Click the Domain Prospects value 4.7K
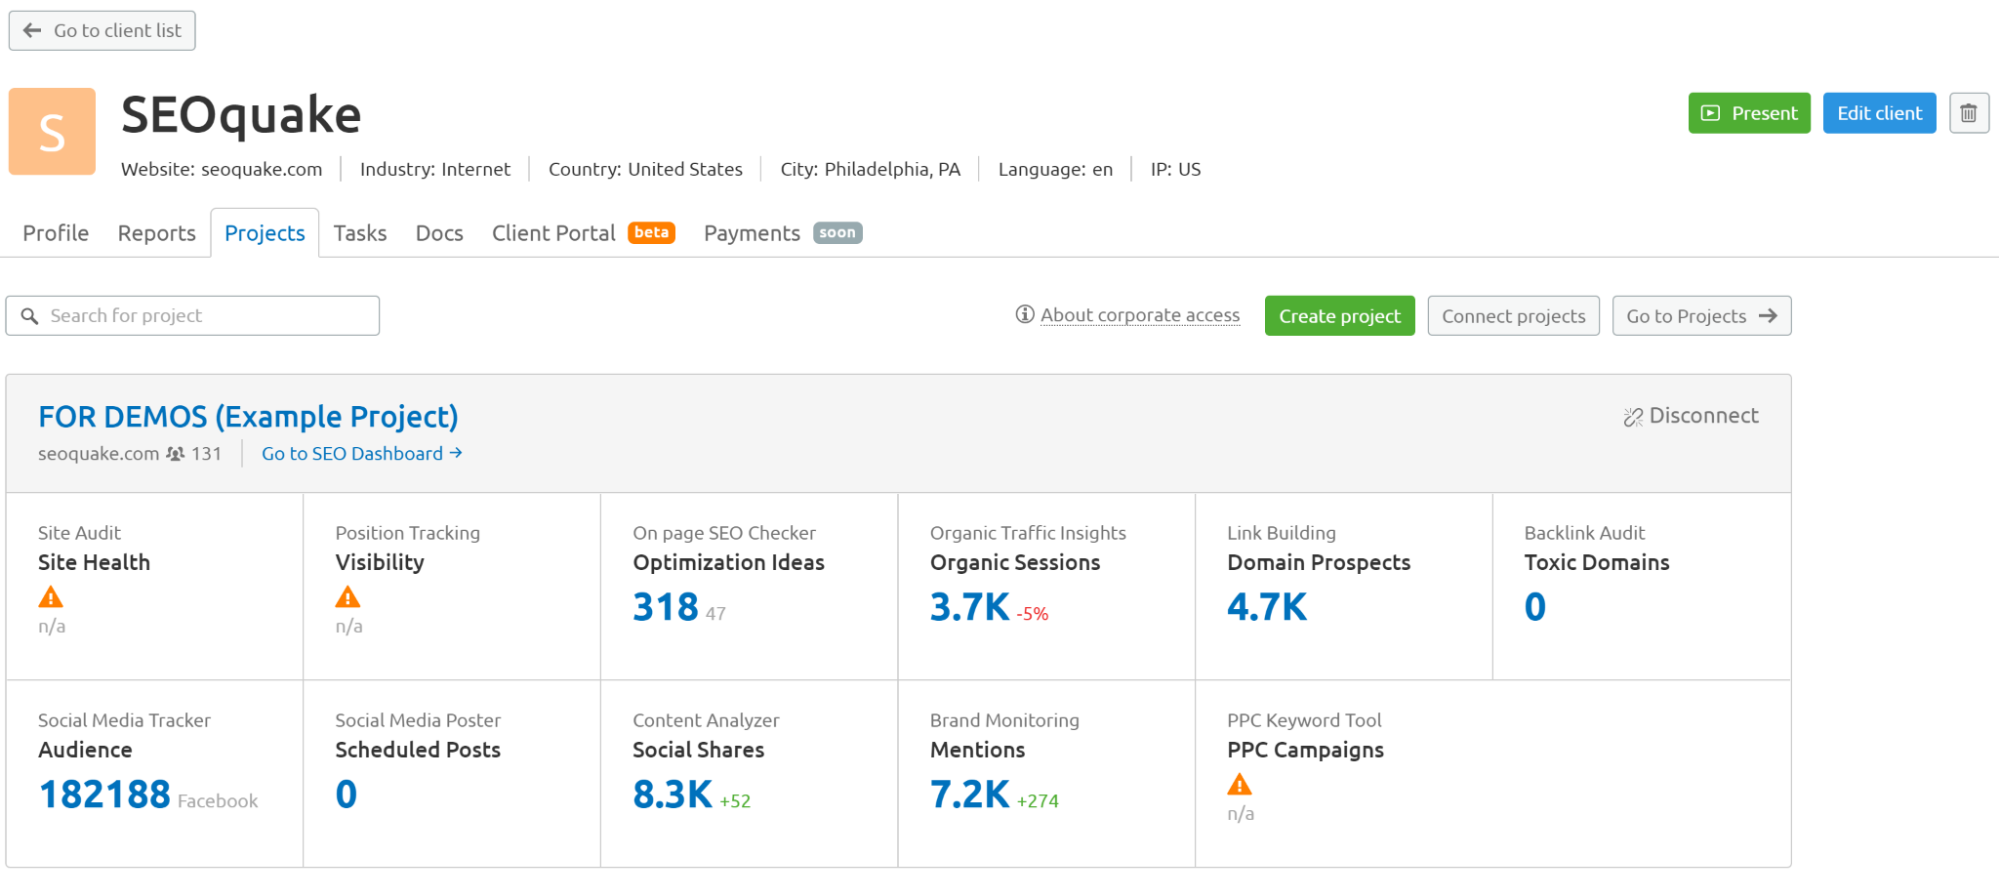This screenshot has width=1999, height=878. [x=1267, y=607]
